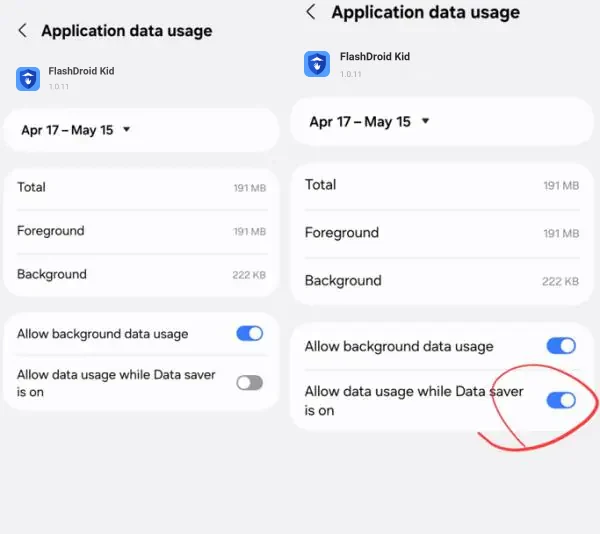Select Background row in left screenshot
The height and width of the screenshot is (534, 600).
[142, 274]
